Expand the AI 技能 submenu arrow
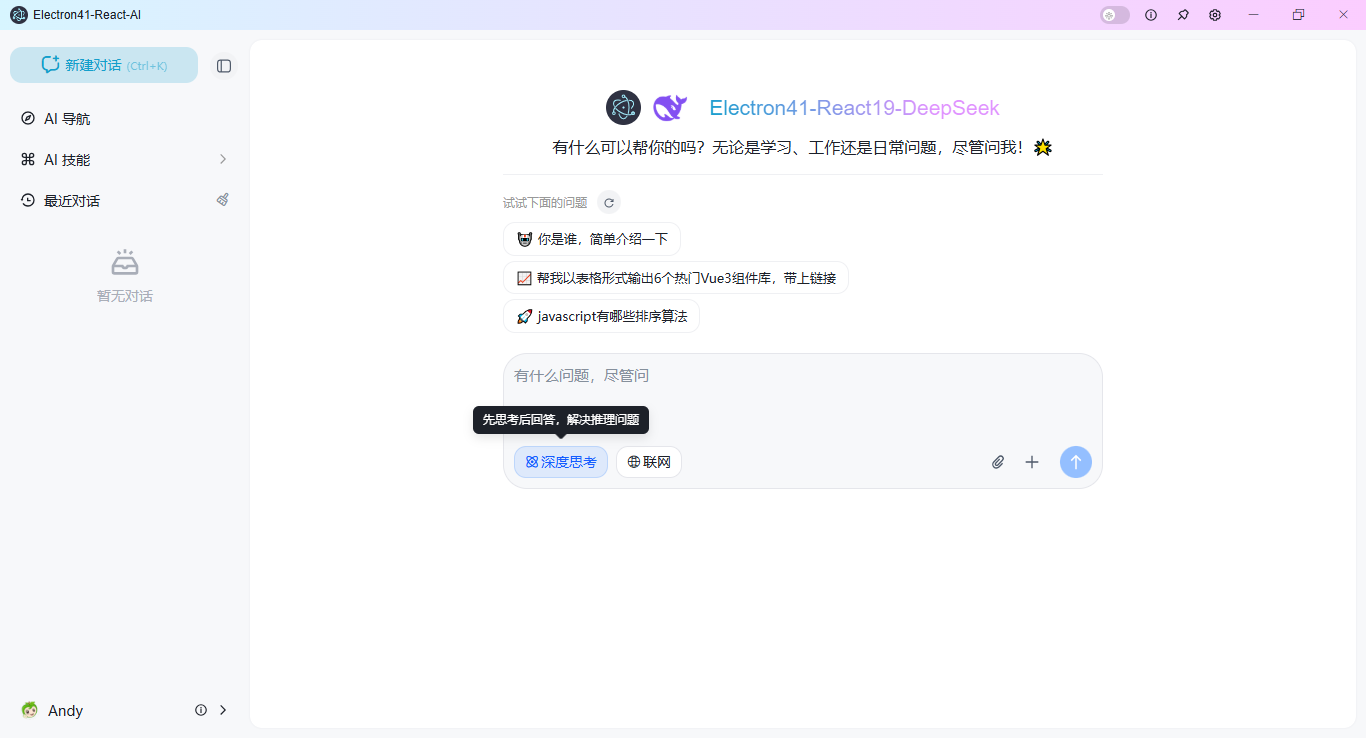 [223, 160]
